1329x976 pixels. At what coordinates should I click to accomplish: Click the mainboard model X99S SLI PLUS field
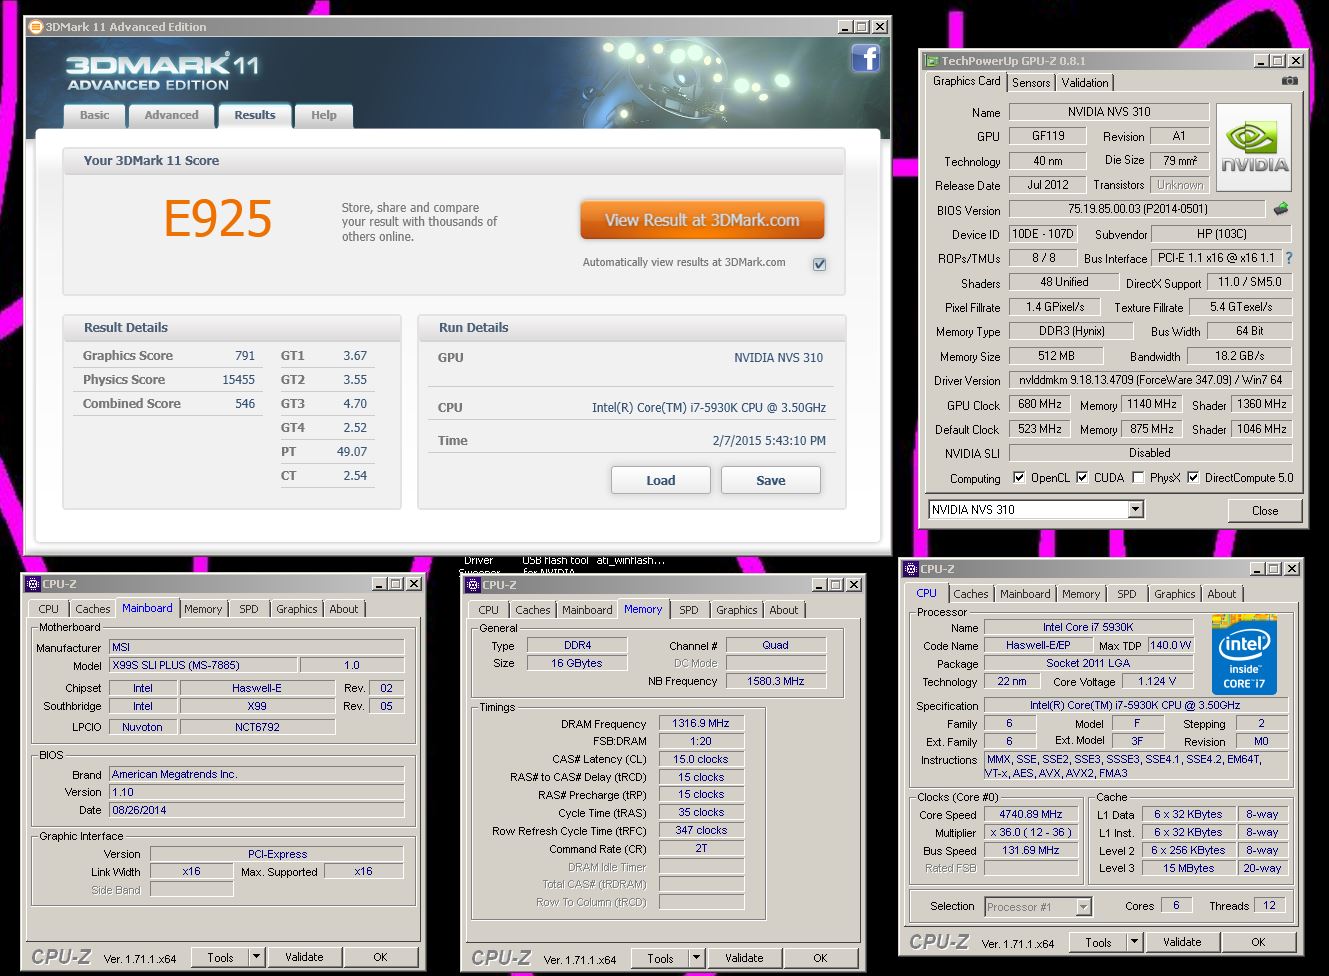(203, 666)
